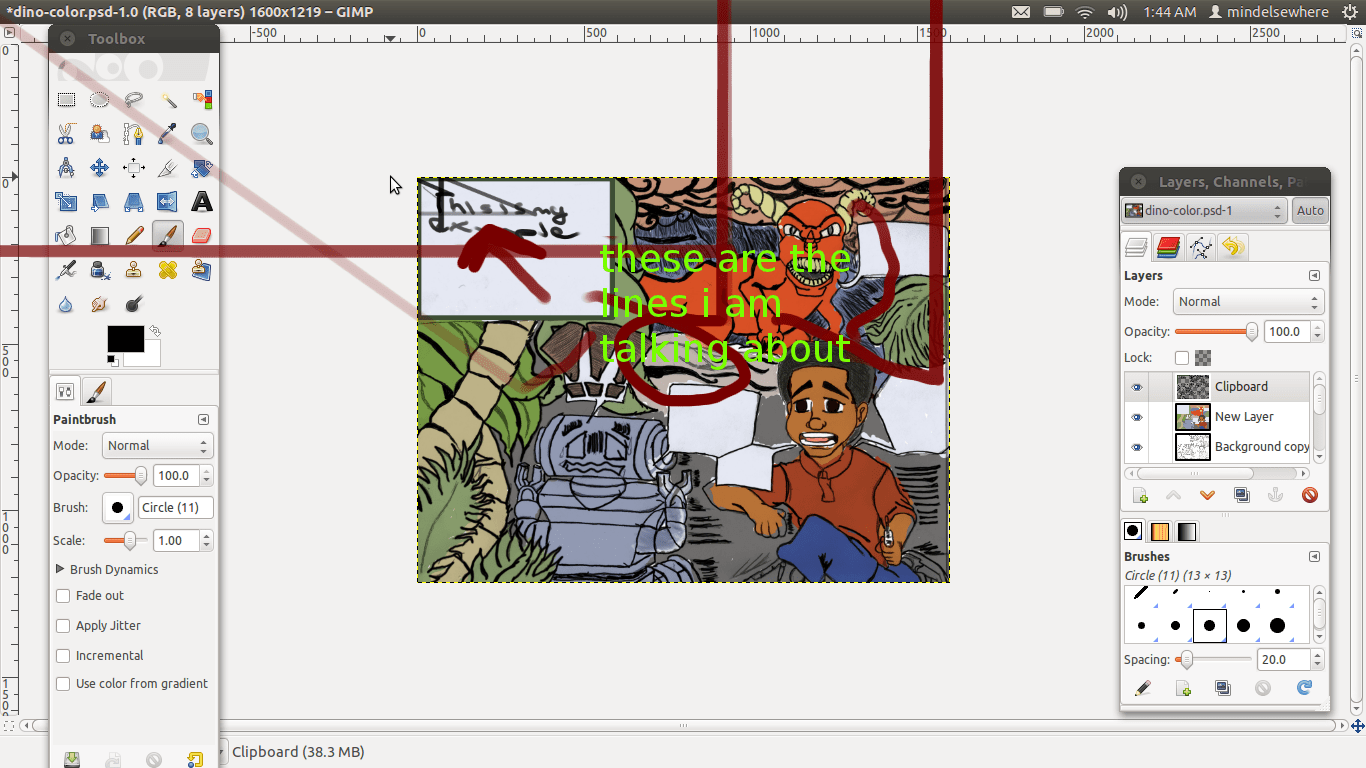Screen dimensions: 1366x768
Task: Select the Crop tool
Action: tap(168, 168)
